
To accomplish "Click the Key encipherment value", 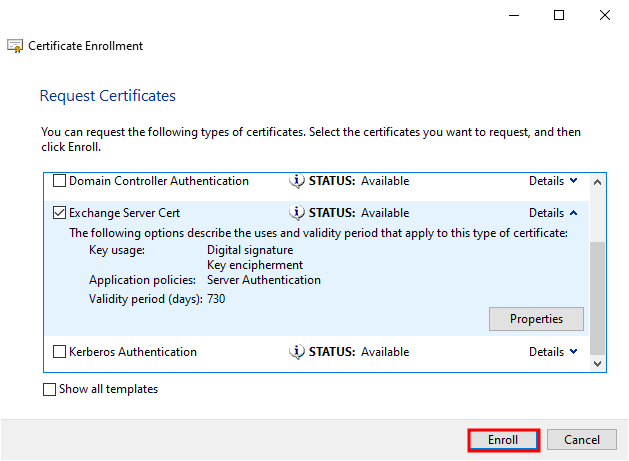I will click(x=255, y=265).
